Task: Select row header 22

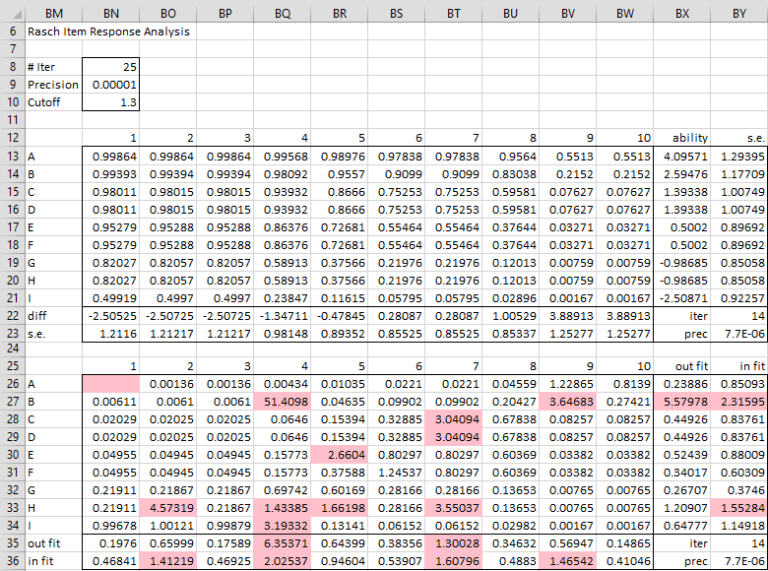Action: [12, 316]
